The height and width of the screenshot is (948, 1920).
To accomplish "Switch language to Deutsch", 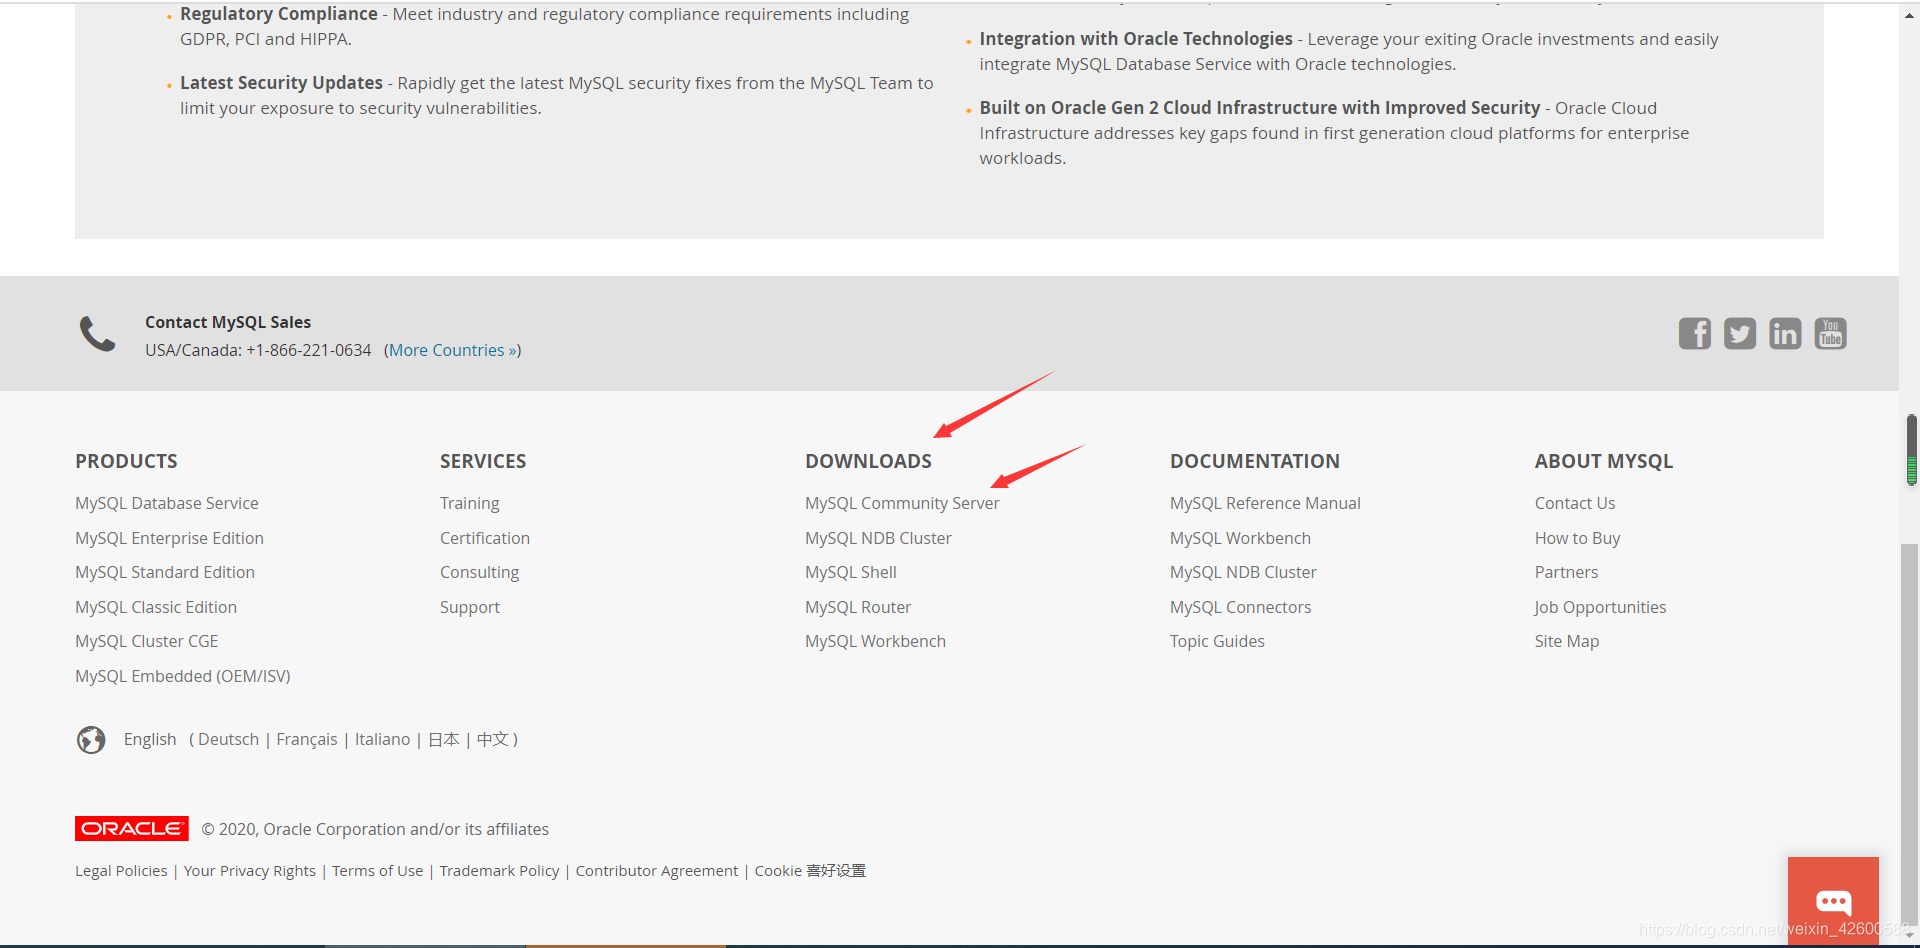I will pyautogui.click(x=228, y=739).
